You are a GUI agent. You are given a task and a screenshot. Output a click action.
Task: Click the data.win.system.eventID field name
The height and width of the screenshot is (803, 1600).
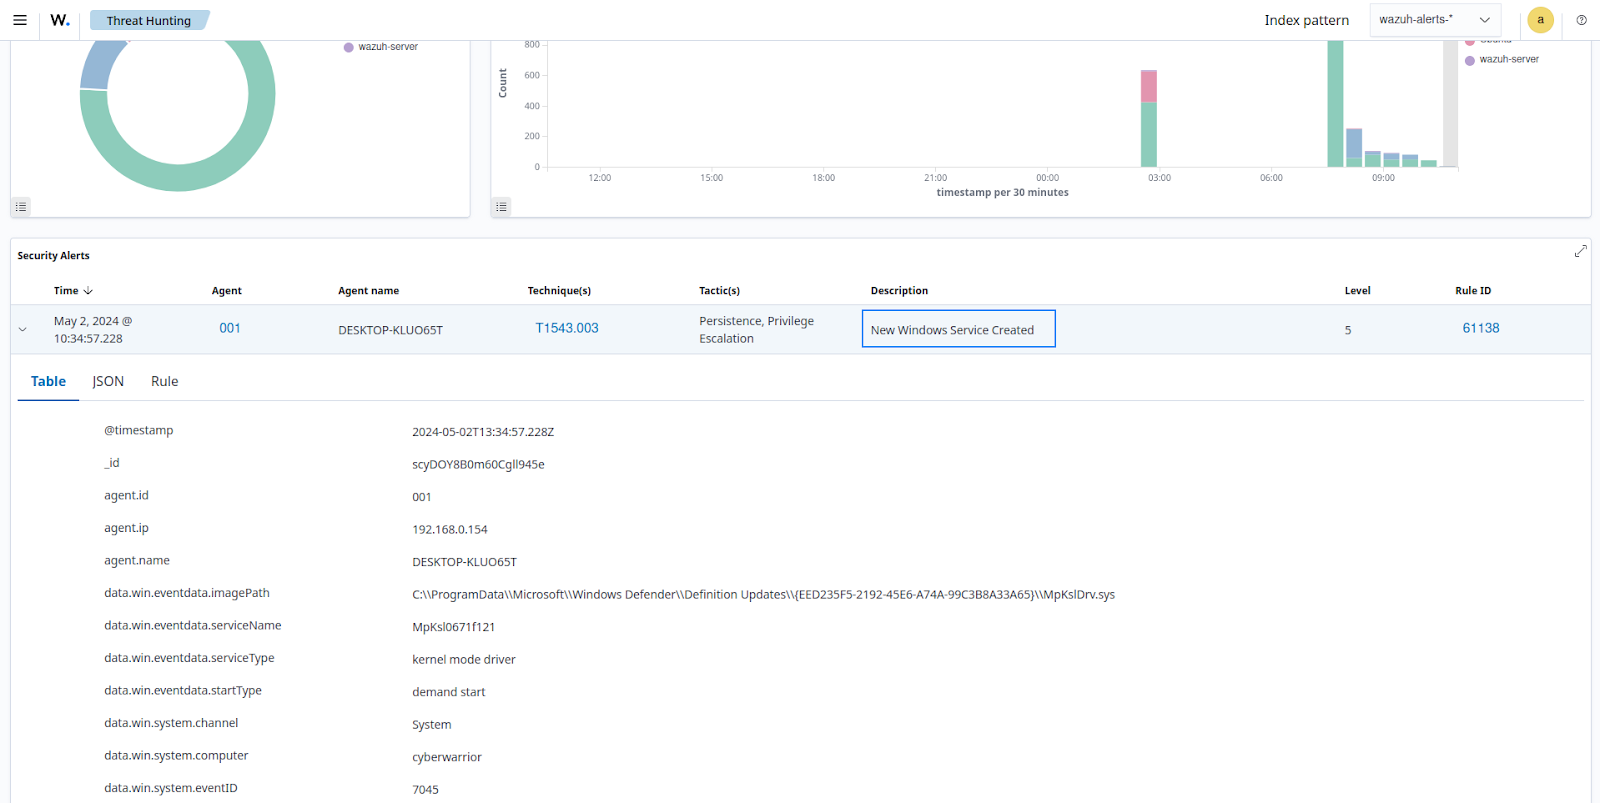point(171,788)
